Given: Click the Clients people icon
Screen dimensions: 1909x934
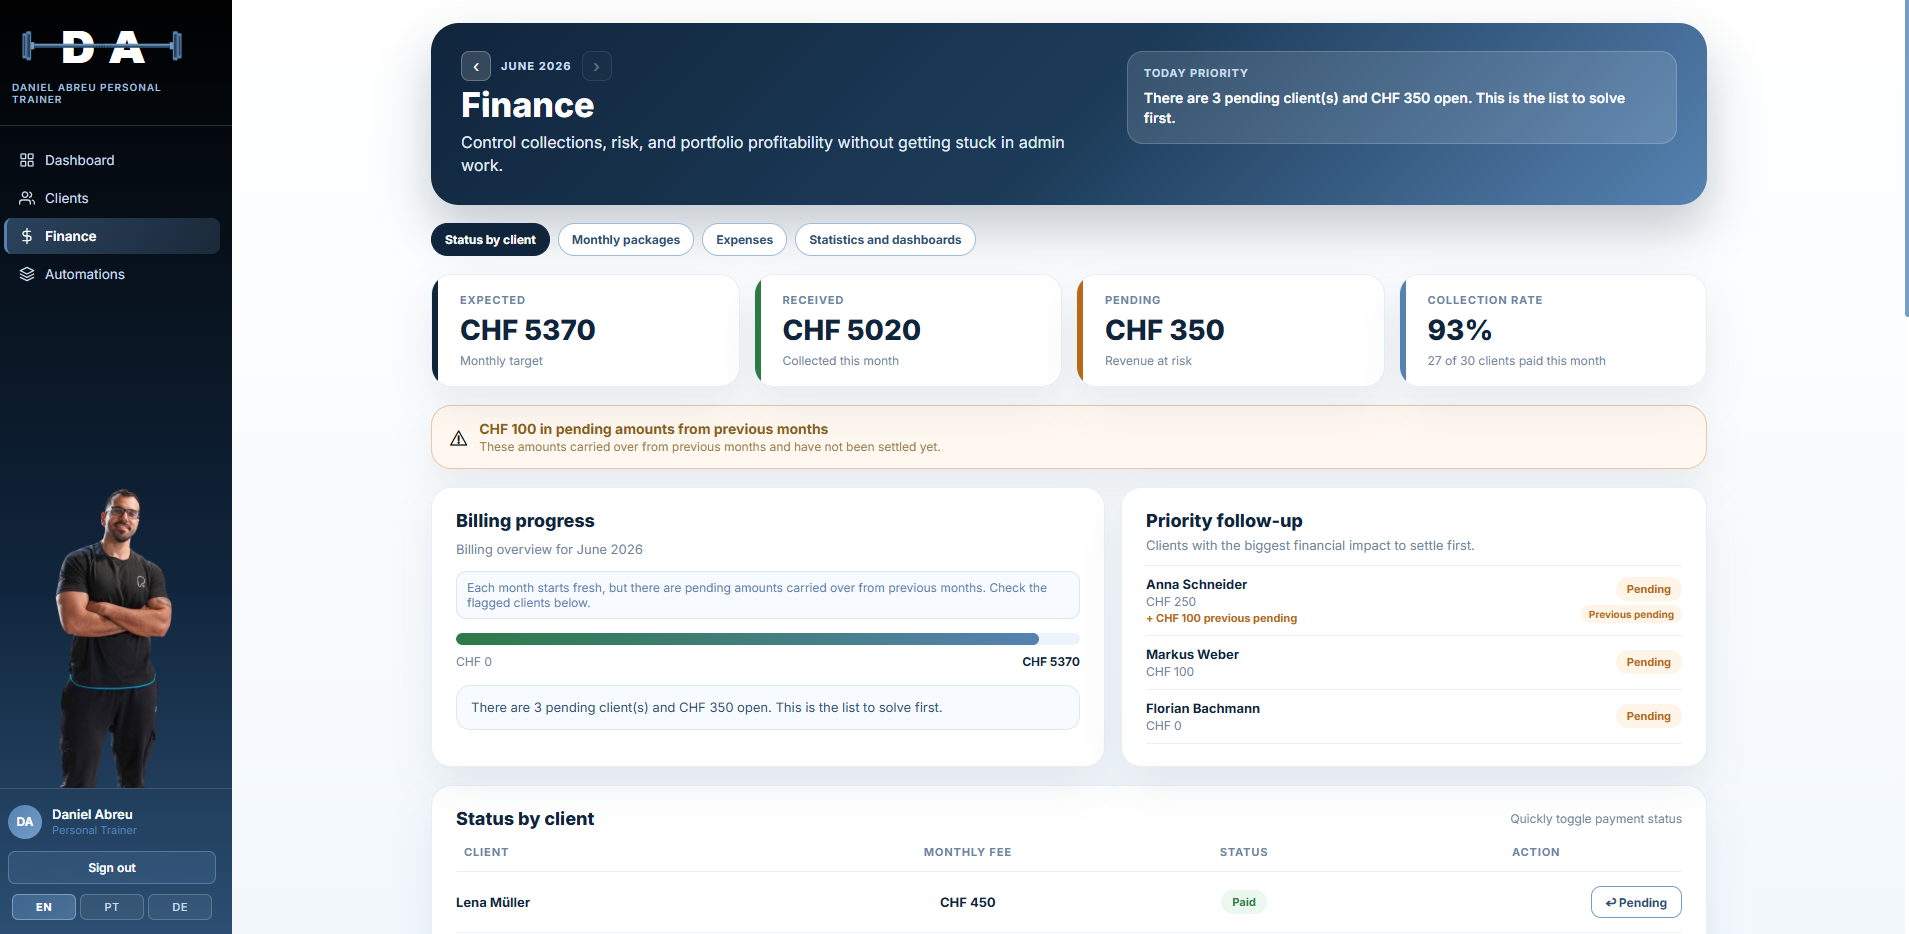Looking at the screenshot, I should point(27,198).
